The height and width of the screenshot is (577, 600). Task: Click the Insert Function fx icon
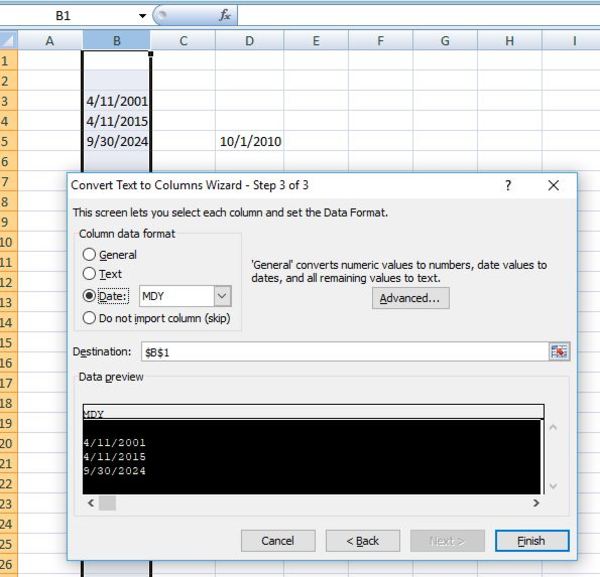coord(225,15)
